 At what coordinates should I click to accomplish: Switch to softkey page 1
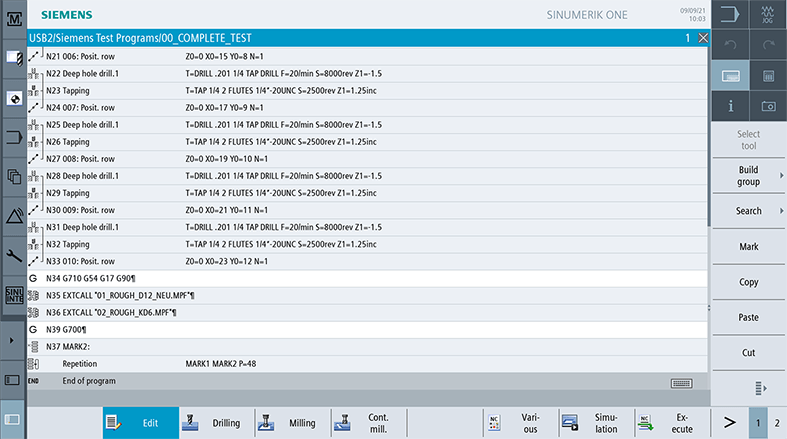click(x=758, y=423)
